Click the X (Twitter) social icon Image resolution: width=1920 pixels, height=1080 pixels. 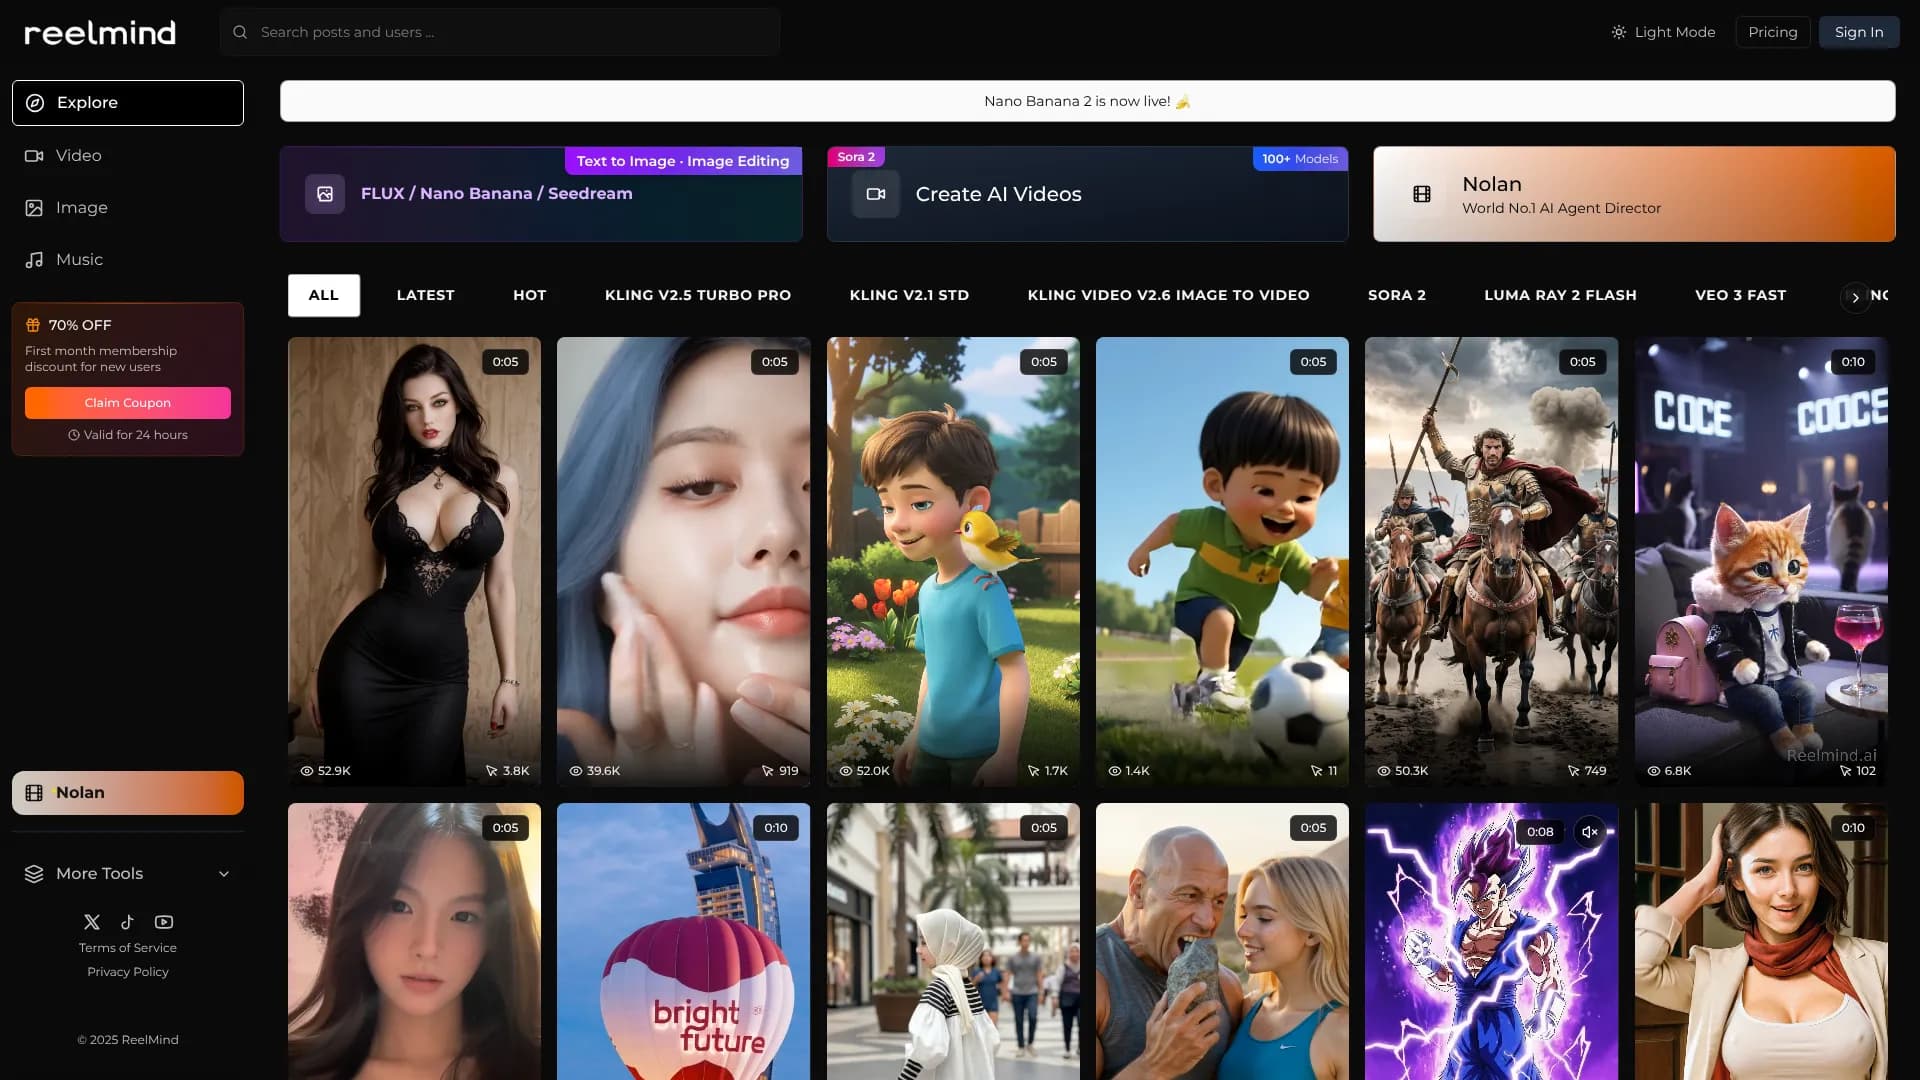click(x=92, y=922)
